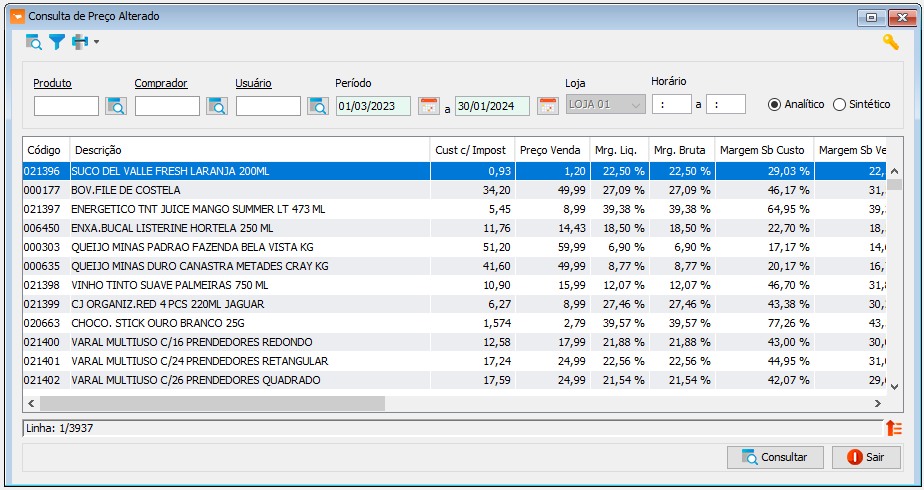Click the printer icon in toolbar
This screenshot has width=924, height=490.
click(80, 42)
